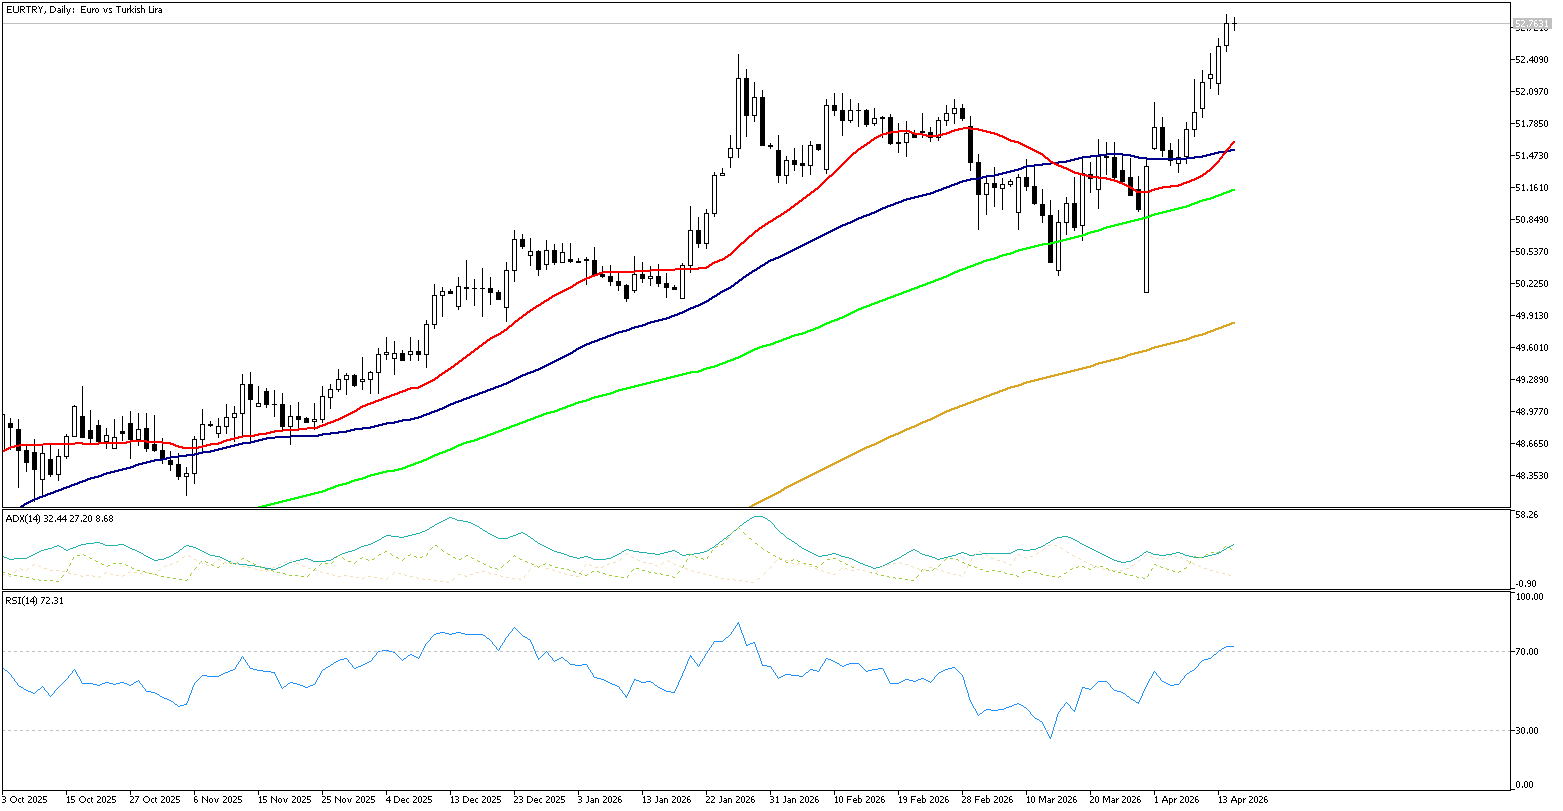
Task: Click the chart title 'EURTRY, Daily: Euro vs Turkish Lira'
Action: (84, 9)
